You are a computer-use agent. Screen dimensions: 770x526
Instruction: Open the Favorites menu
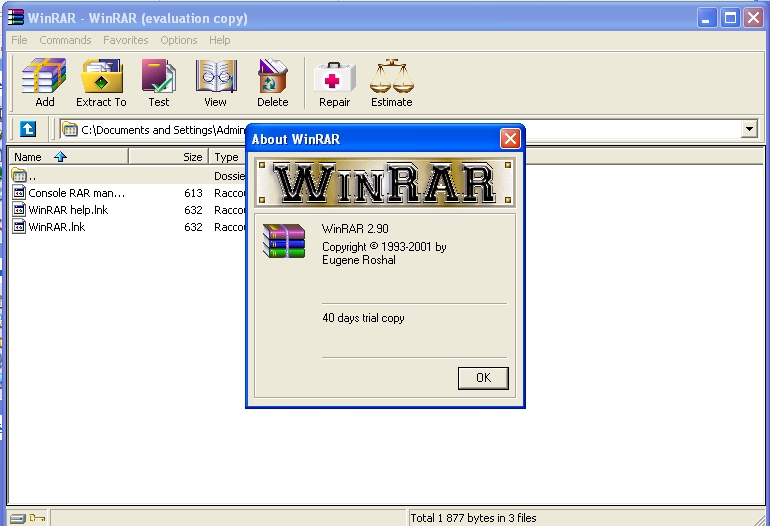coord(125,40)
